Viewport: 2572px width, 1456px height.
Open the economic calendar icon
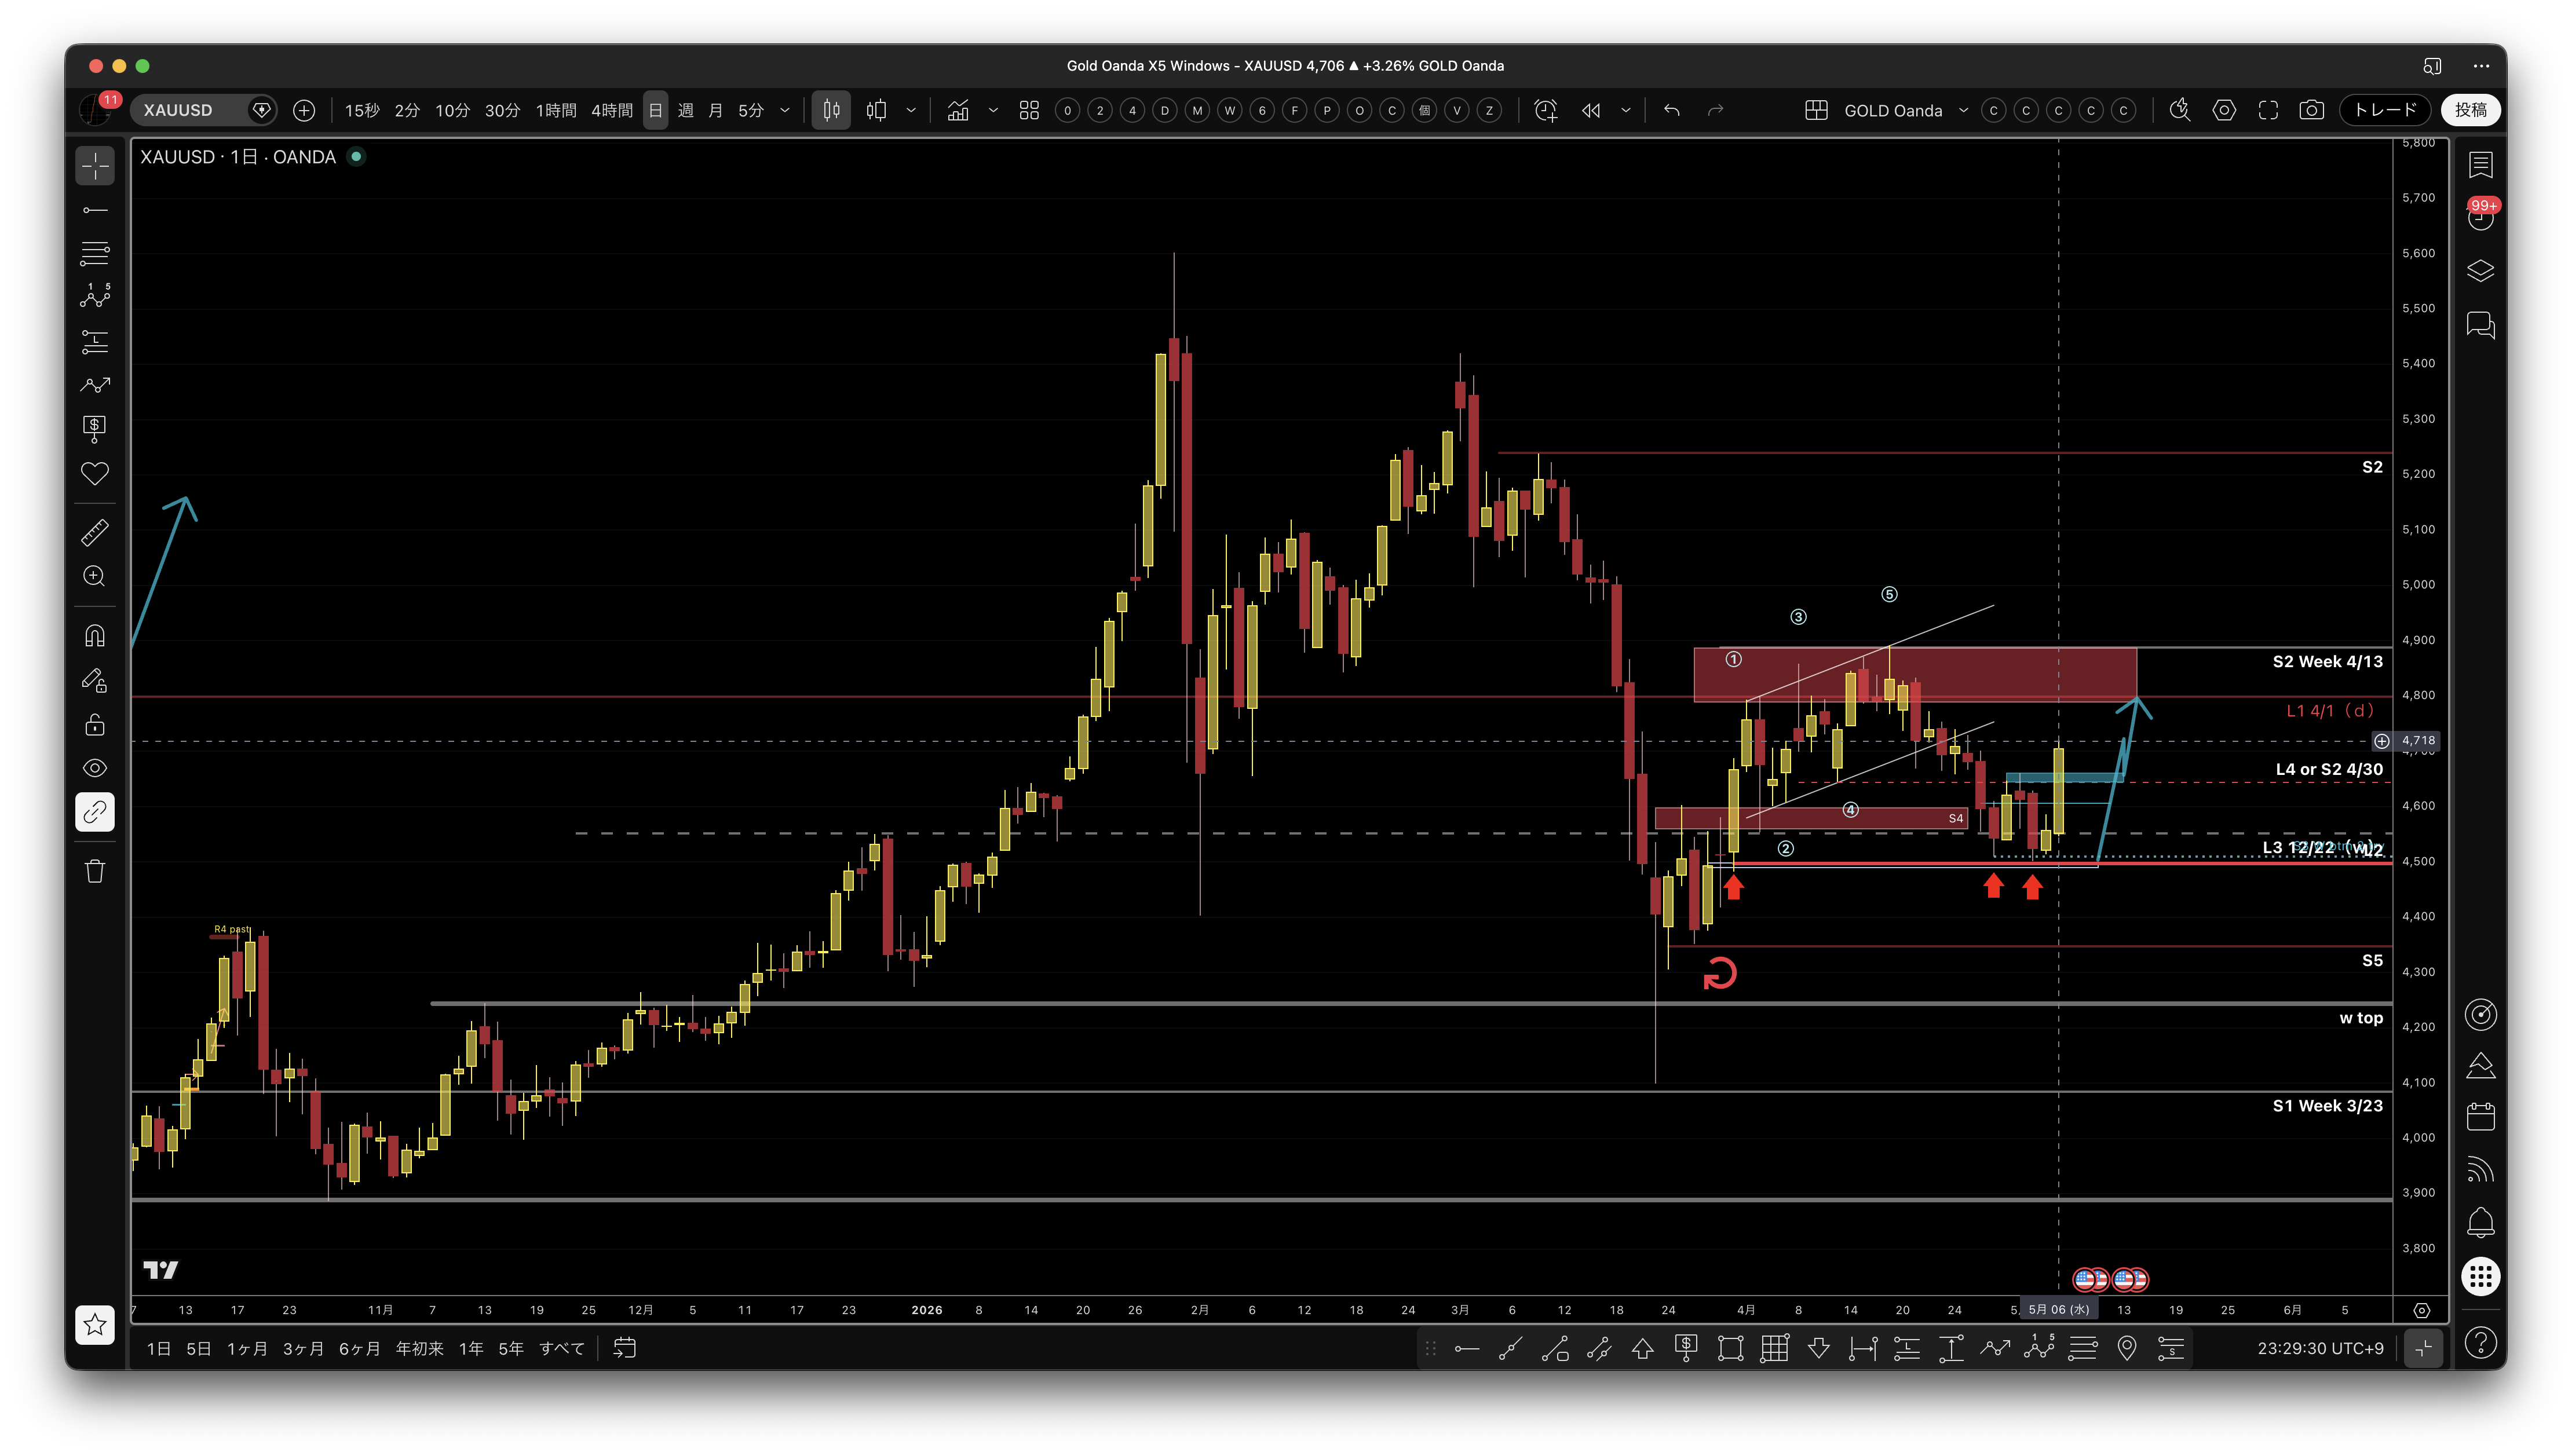[x=2481, y=1117]
